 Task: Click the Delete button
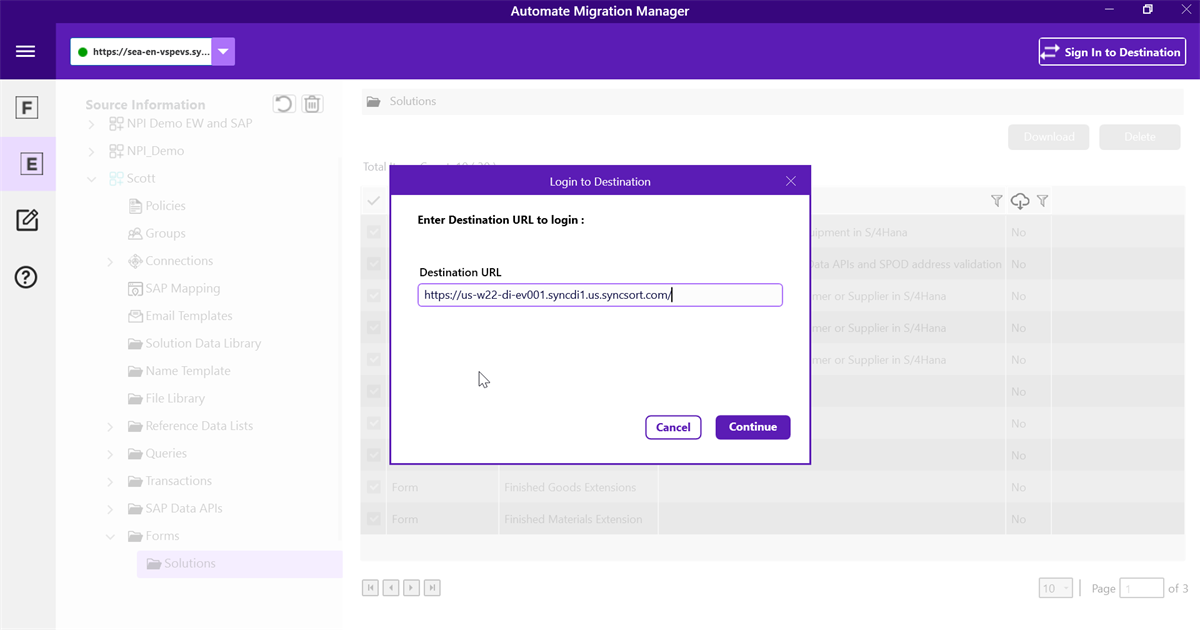tap(1139, 137)
